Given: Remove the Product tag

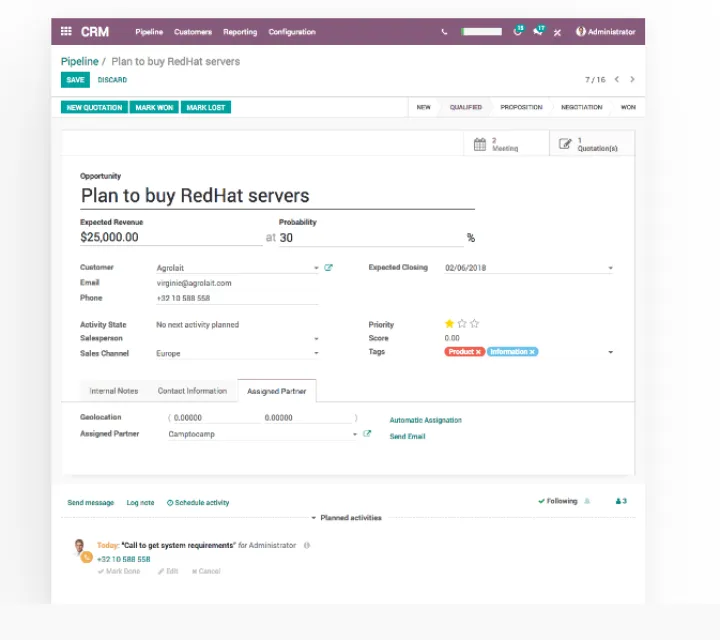Looking at the screenshot, I should [x=478, y=352].
